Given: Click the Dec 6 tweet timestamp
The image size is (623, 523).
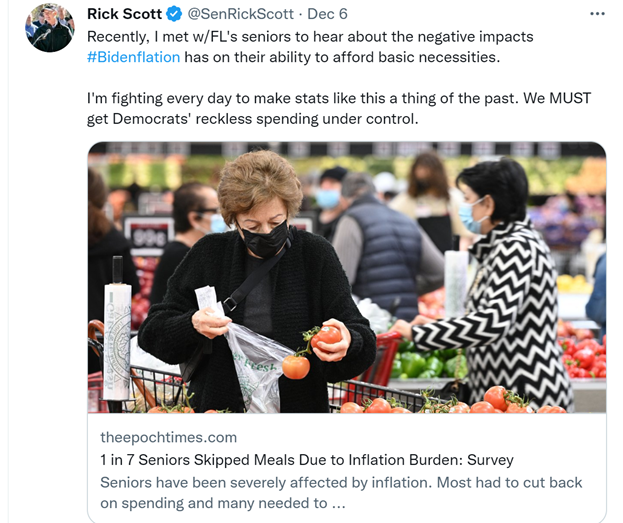Looking at the screenshot, I should (327, 14).
